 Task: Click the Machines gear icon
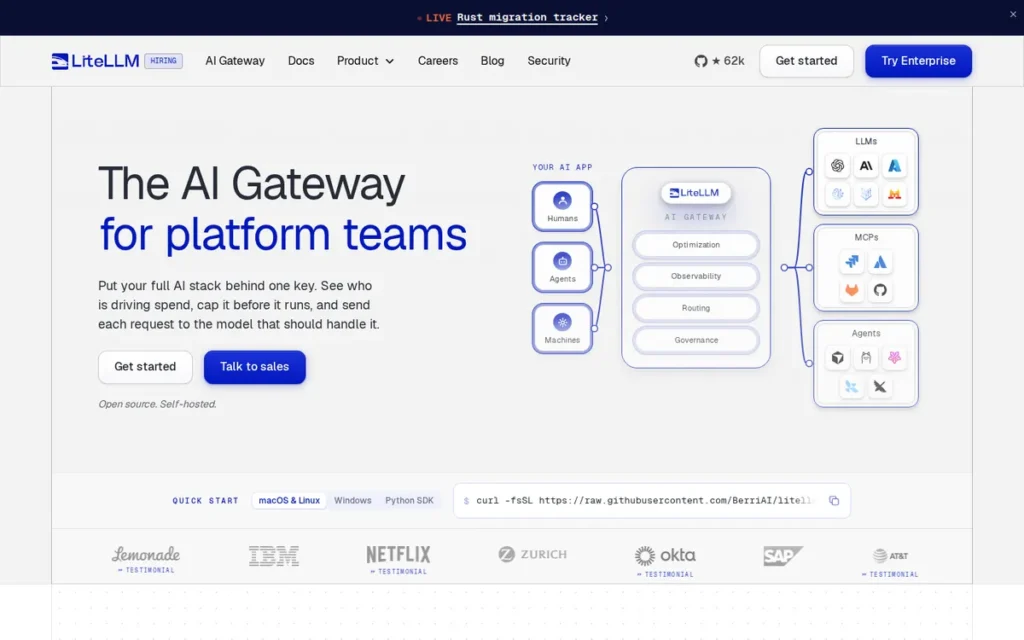pos(562,322)
